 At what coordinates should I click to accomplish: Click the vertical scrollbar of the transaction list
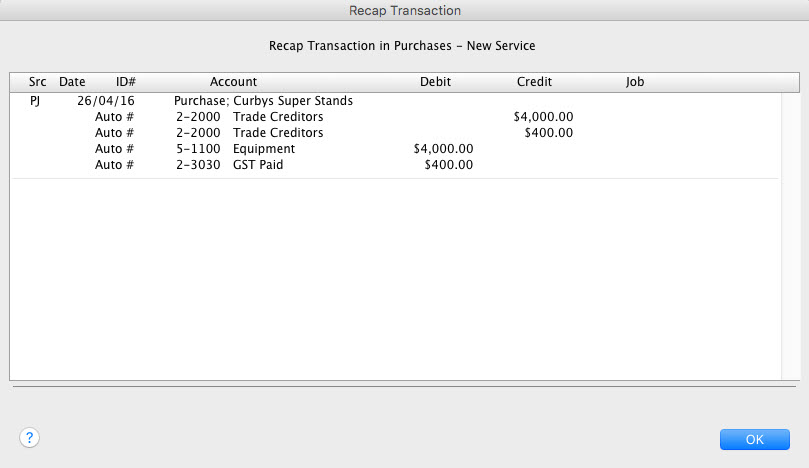click(790, 236)
